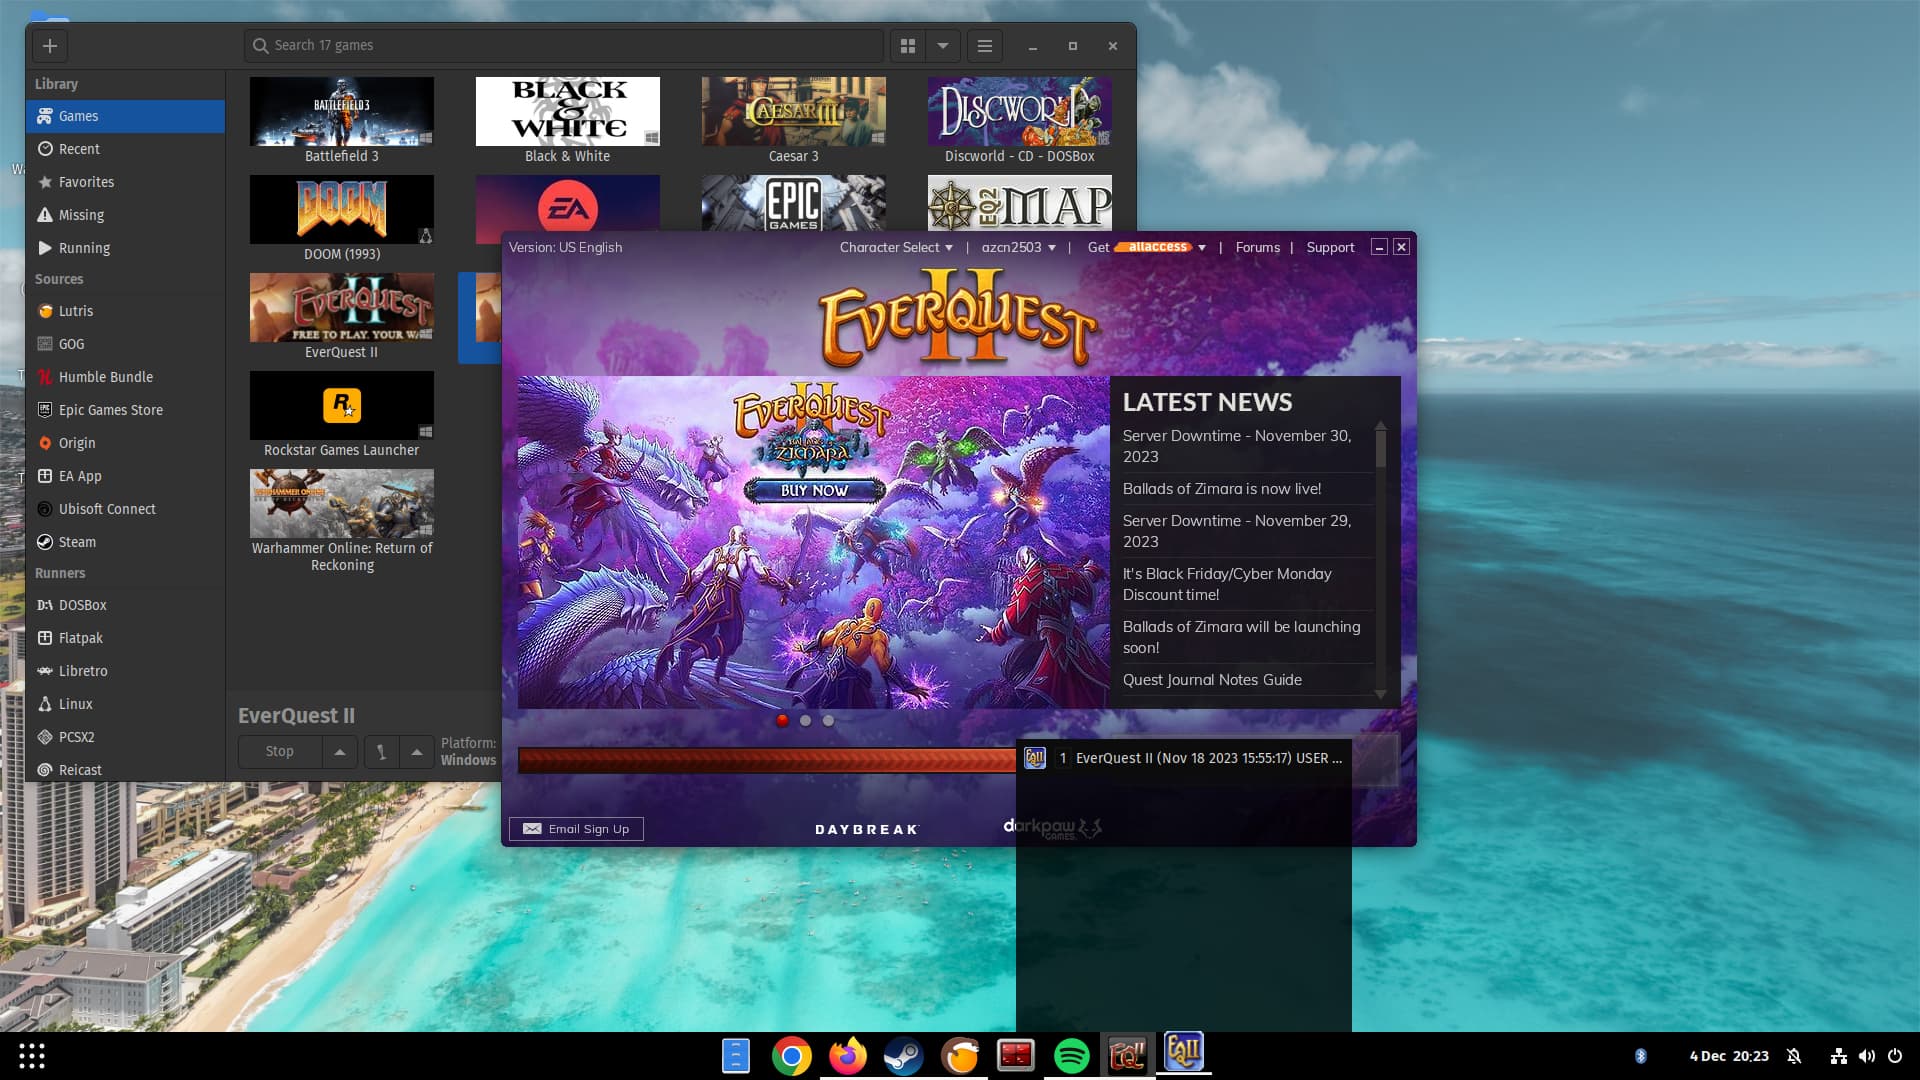The width and height of the screenshot is (1920, 1080).
Task: Add a game with the plus button in Lutris
Action: [x=50, y=46]
